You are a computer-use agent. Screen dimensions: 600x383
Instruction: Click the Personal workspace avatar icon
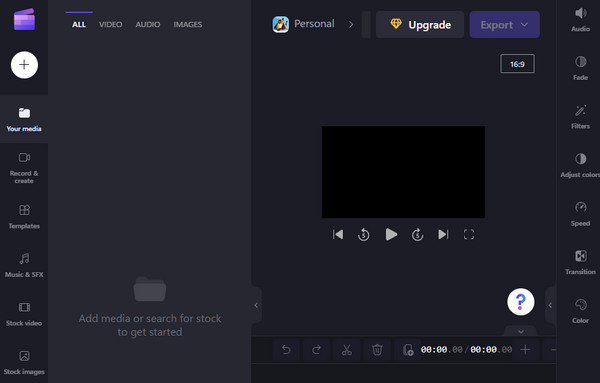click(280, 24)
